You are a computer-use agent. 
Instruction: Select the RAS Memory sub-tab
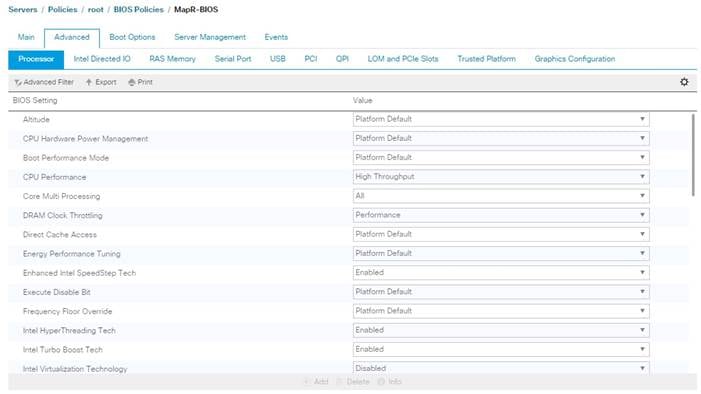(x=173, y=59)
